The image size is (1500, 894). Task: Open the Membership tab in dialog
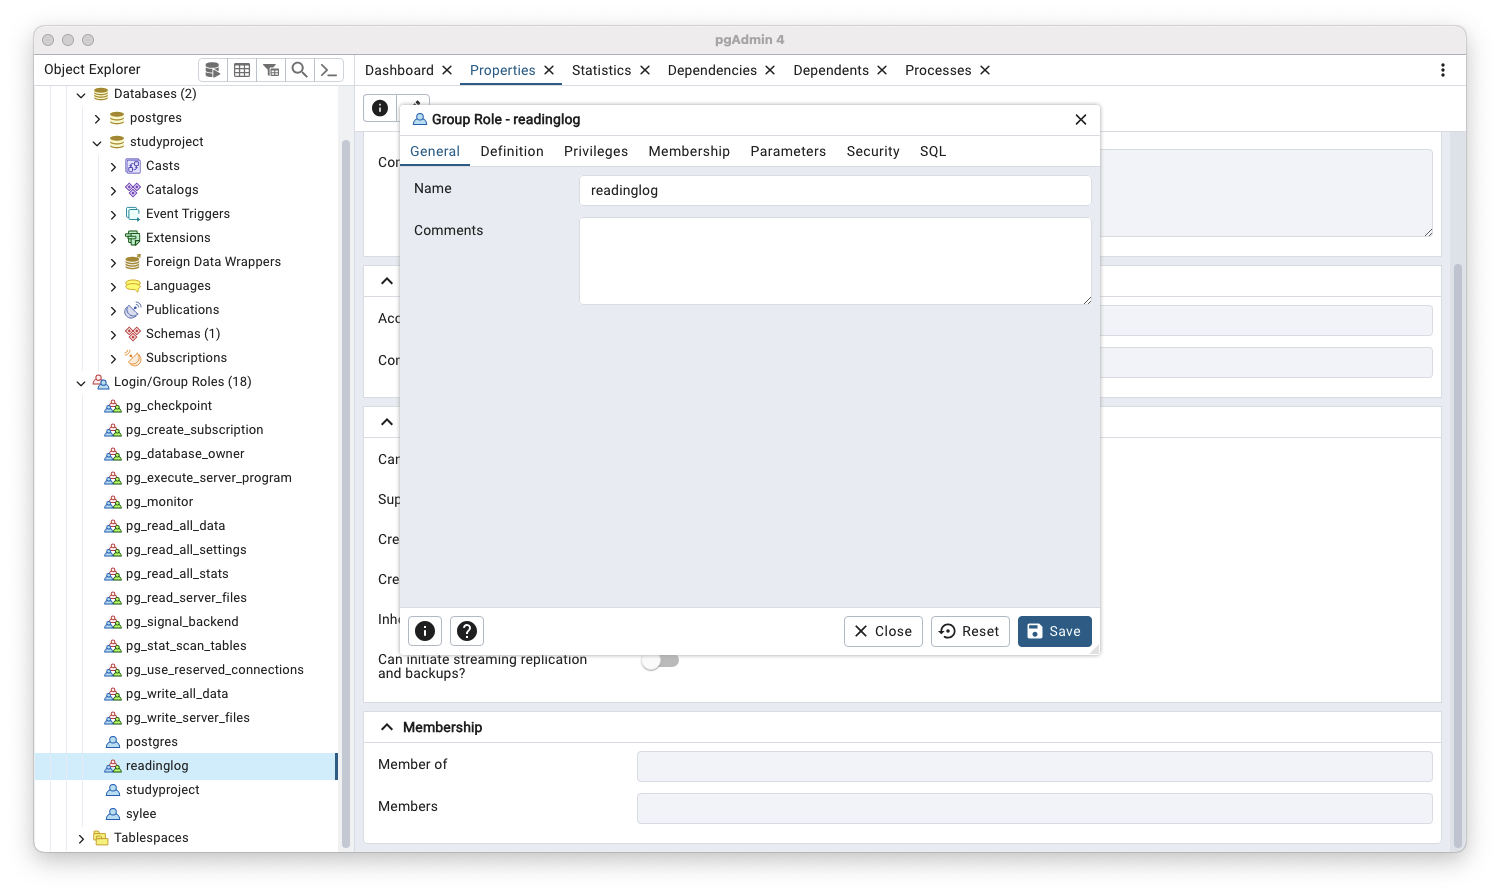(689, 151)
